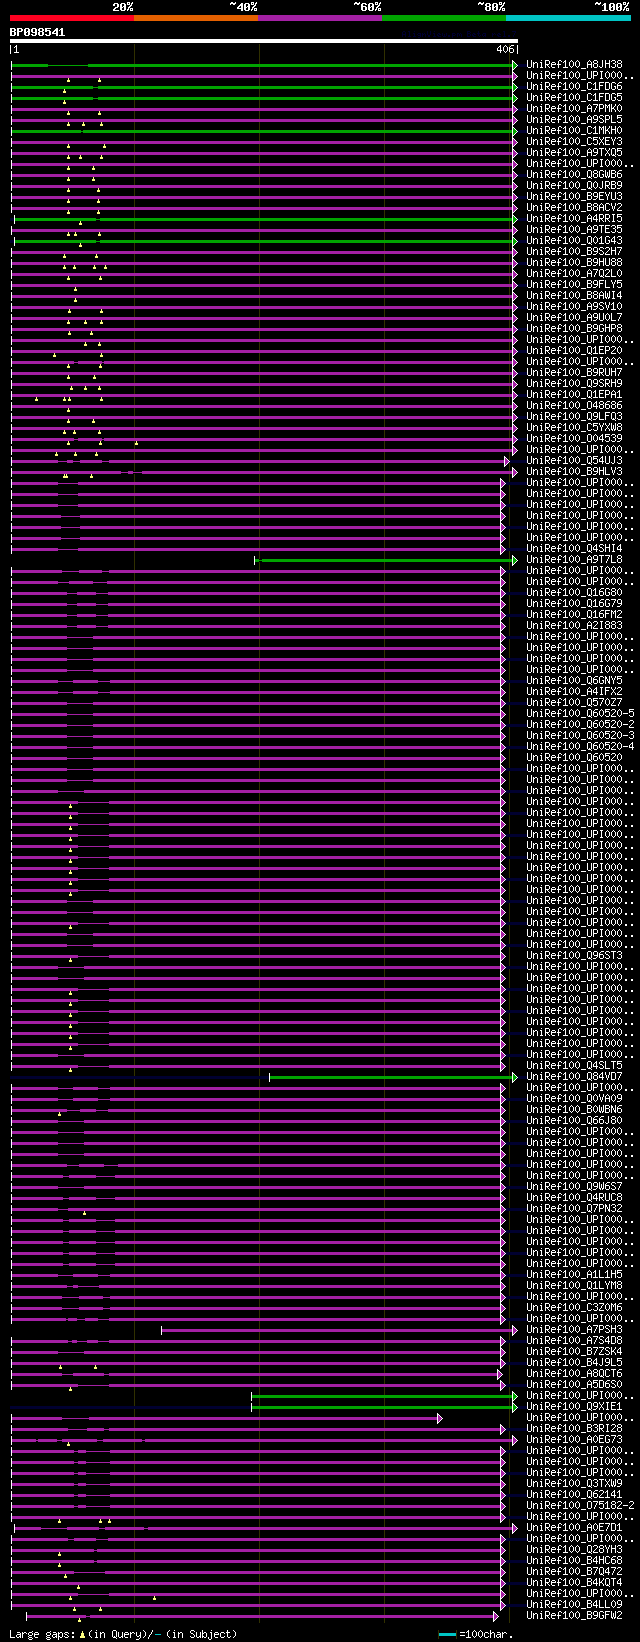Click the UniRef100_B3RI28 label
The height and width of the screenshot is (1642, 640).
[x=574, y=1429]
